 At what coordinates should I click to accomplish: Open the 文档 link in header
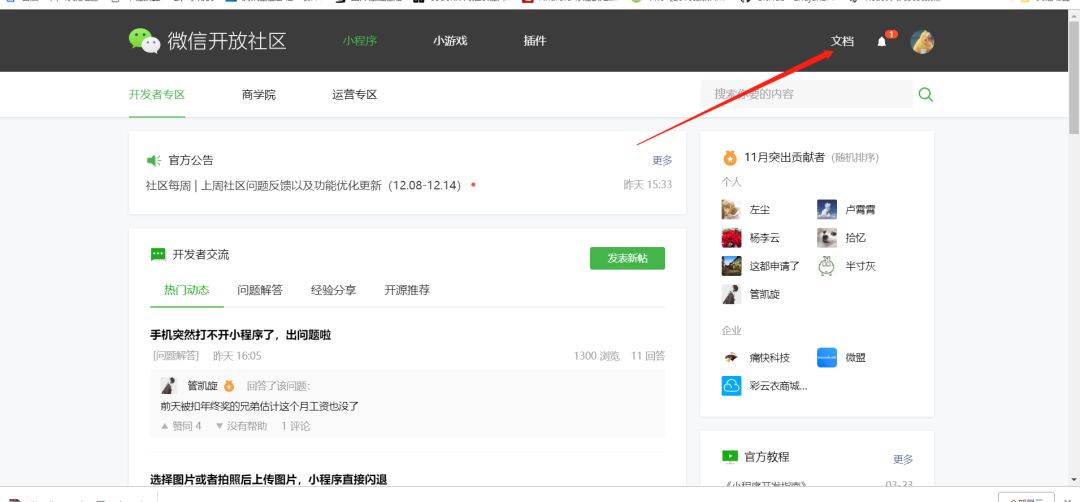coord(842,41)
